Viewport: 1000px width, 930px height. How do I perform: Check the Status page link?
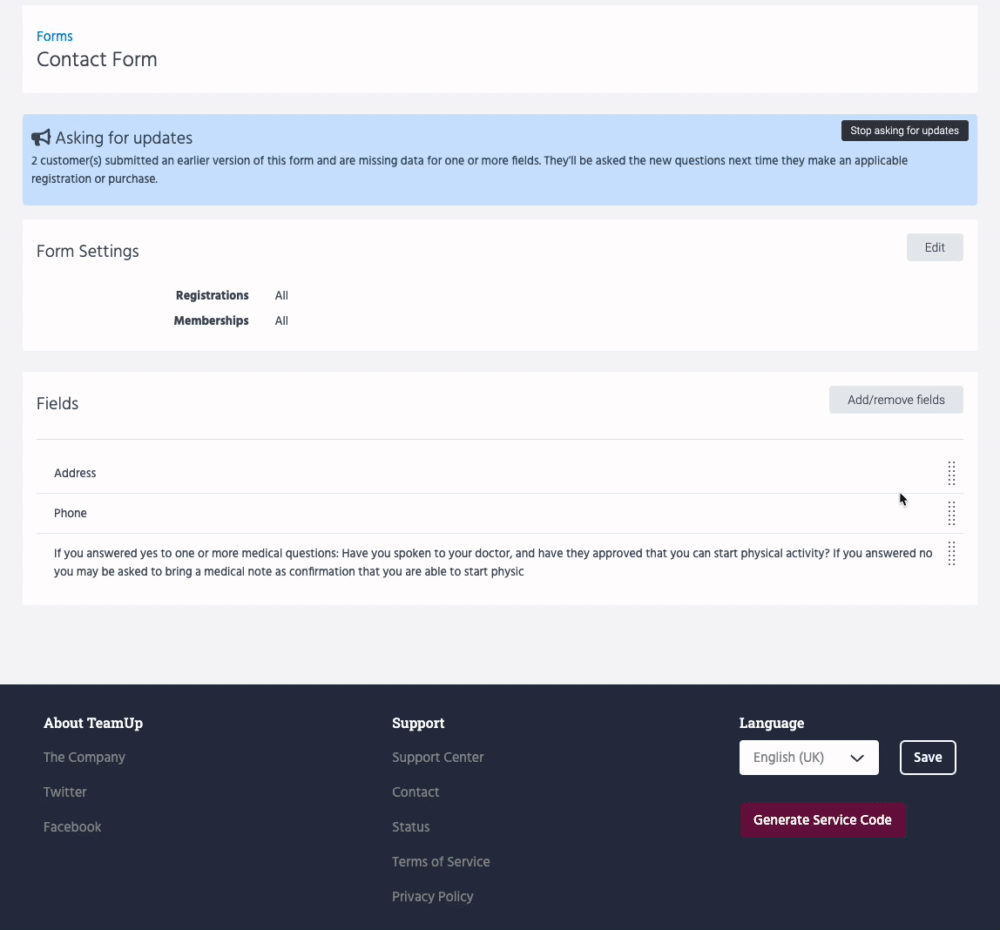coord(411,827)
